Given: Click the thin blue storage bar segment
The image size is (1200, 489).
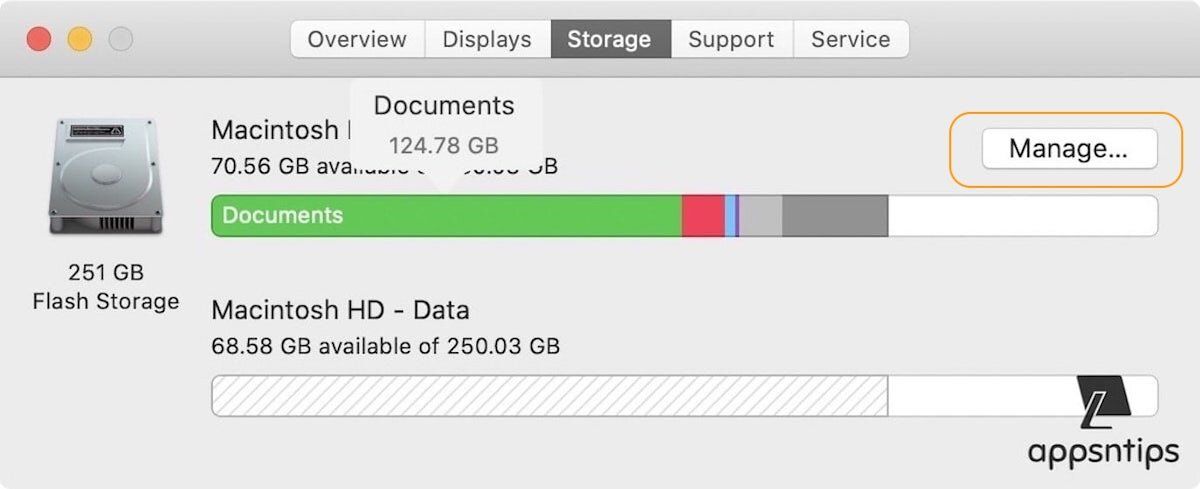Looking at the screenshot, I should tap(733, 216).
